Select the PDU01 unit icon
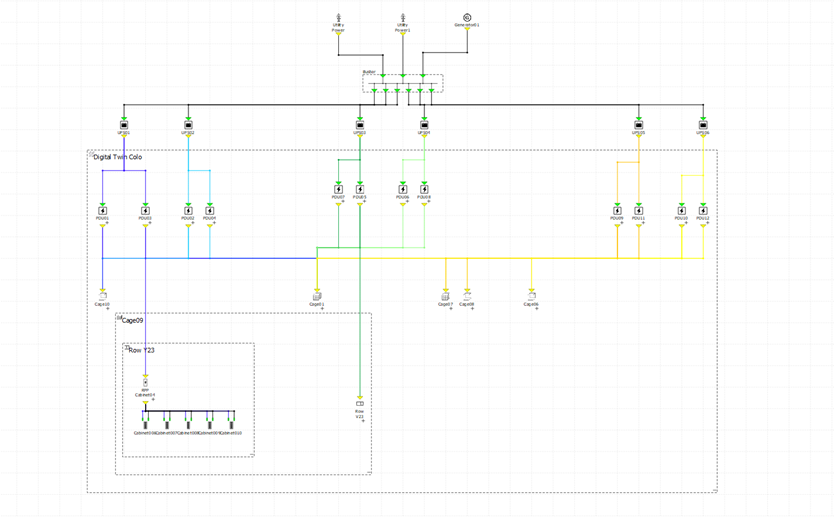This screenshot has width=834, height=517. coord(102,210)
